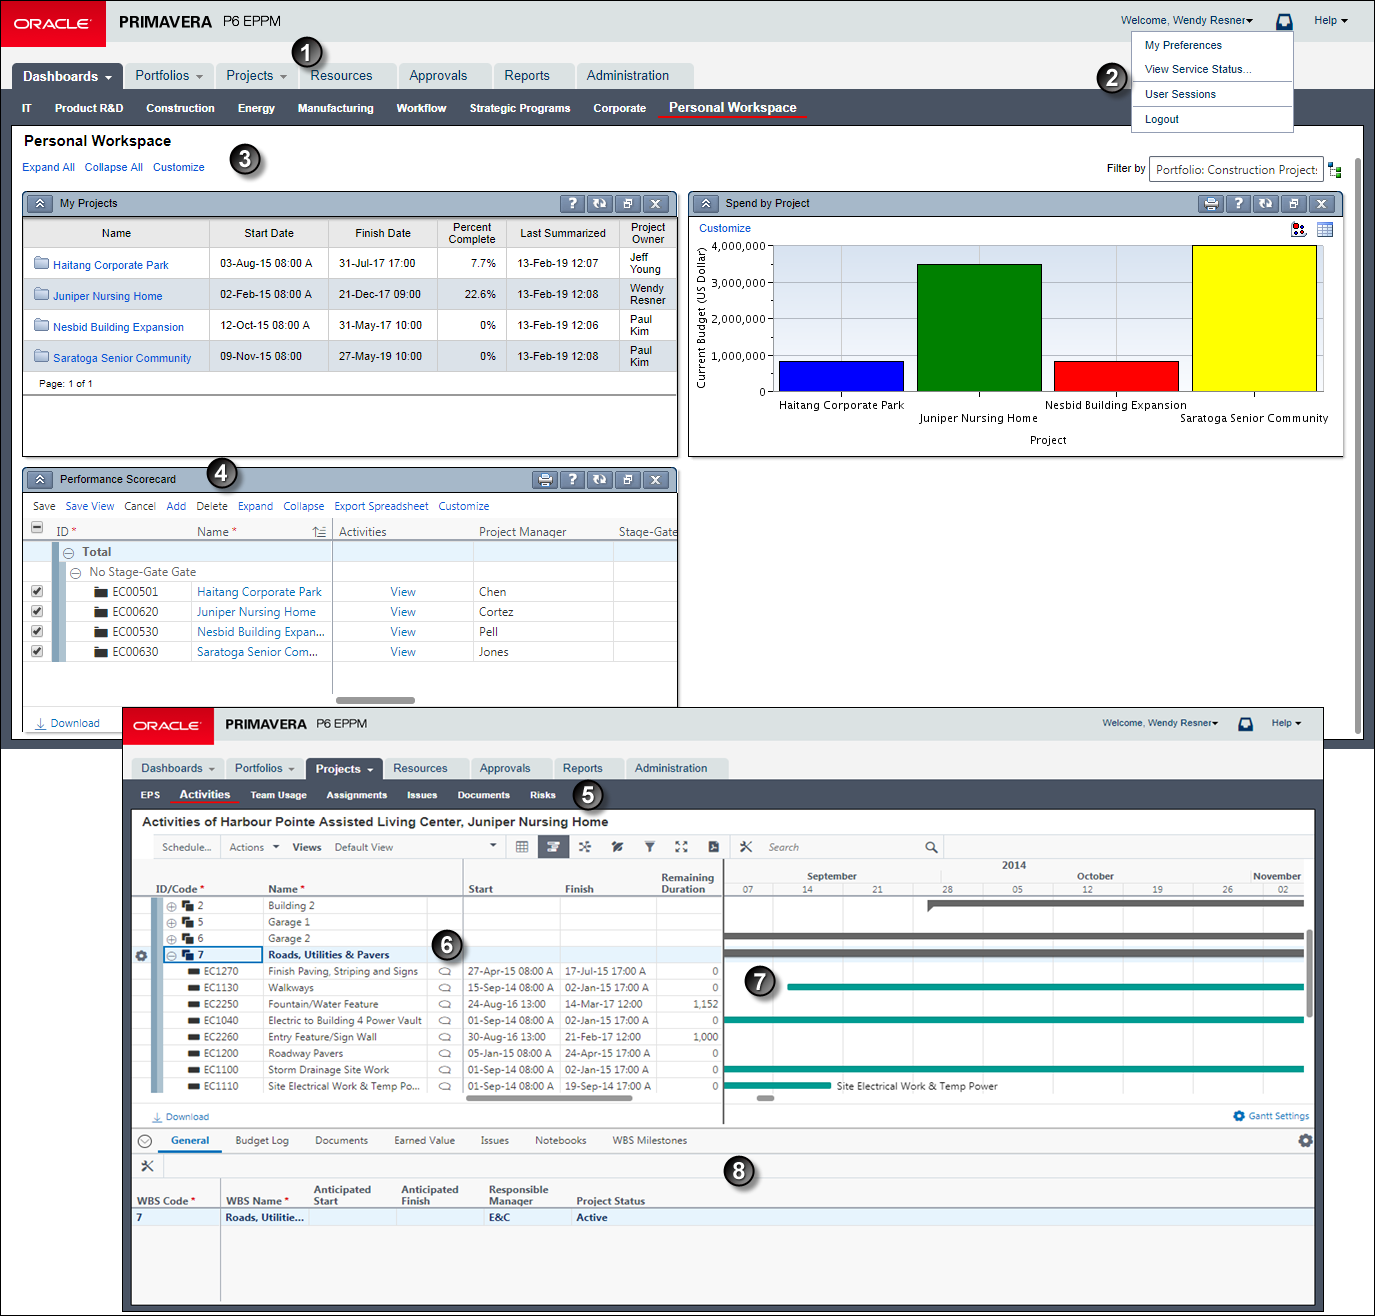
Task: Collapse the Spend by Project portlet
Action: [x=706, y=203]
